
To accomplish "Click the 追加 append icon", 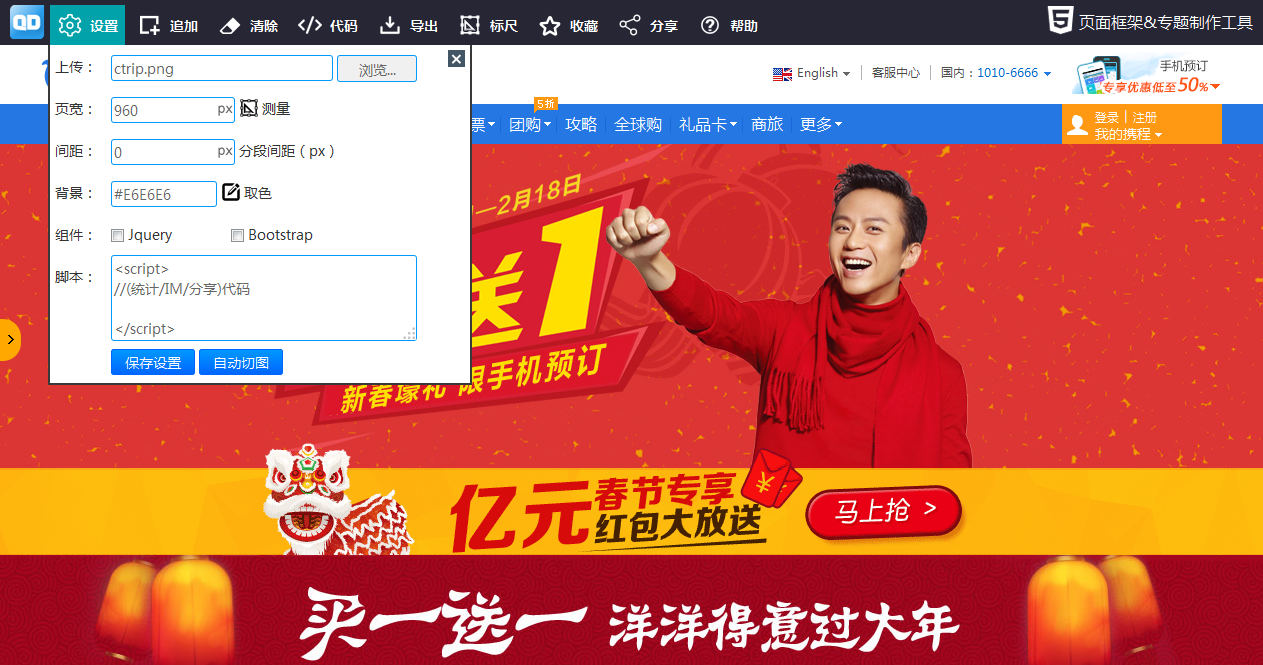I will [x=150, y=26].
